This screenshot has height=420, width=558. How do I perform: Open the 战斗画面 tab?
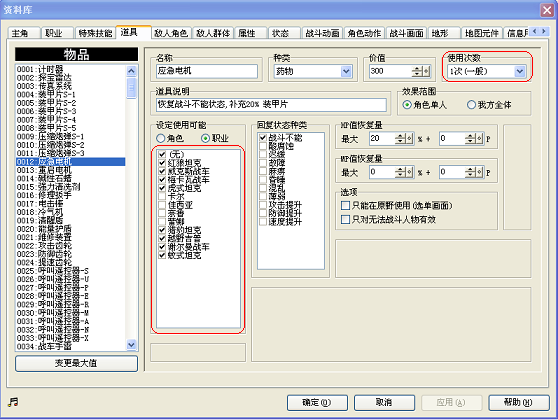406,33
